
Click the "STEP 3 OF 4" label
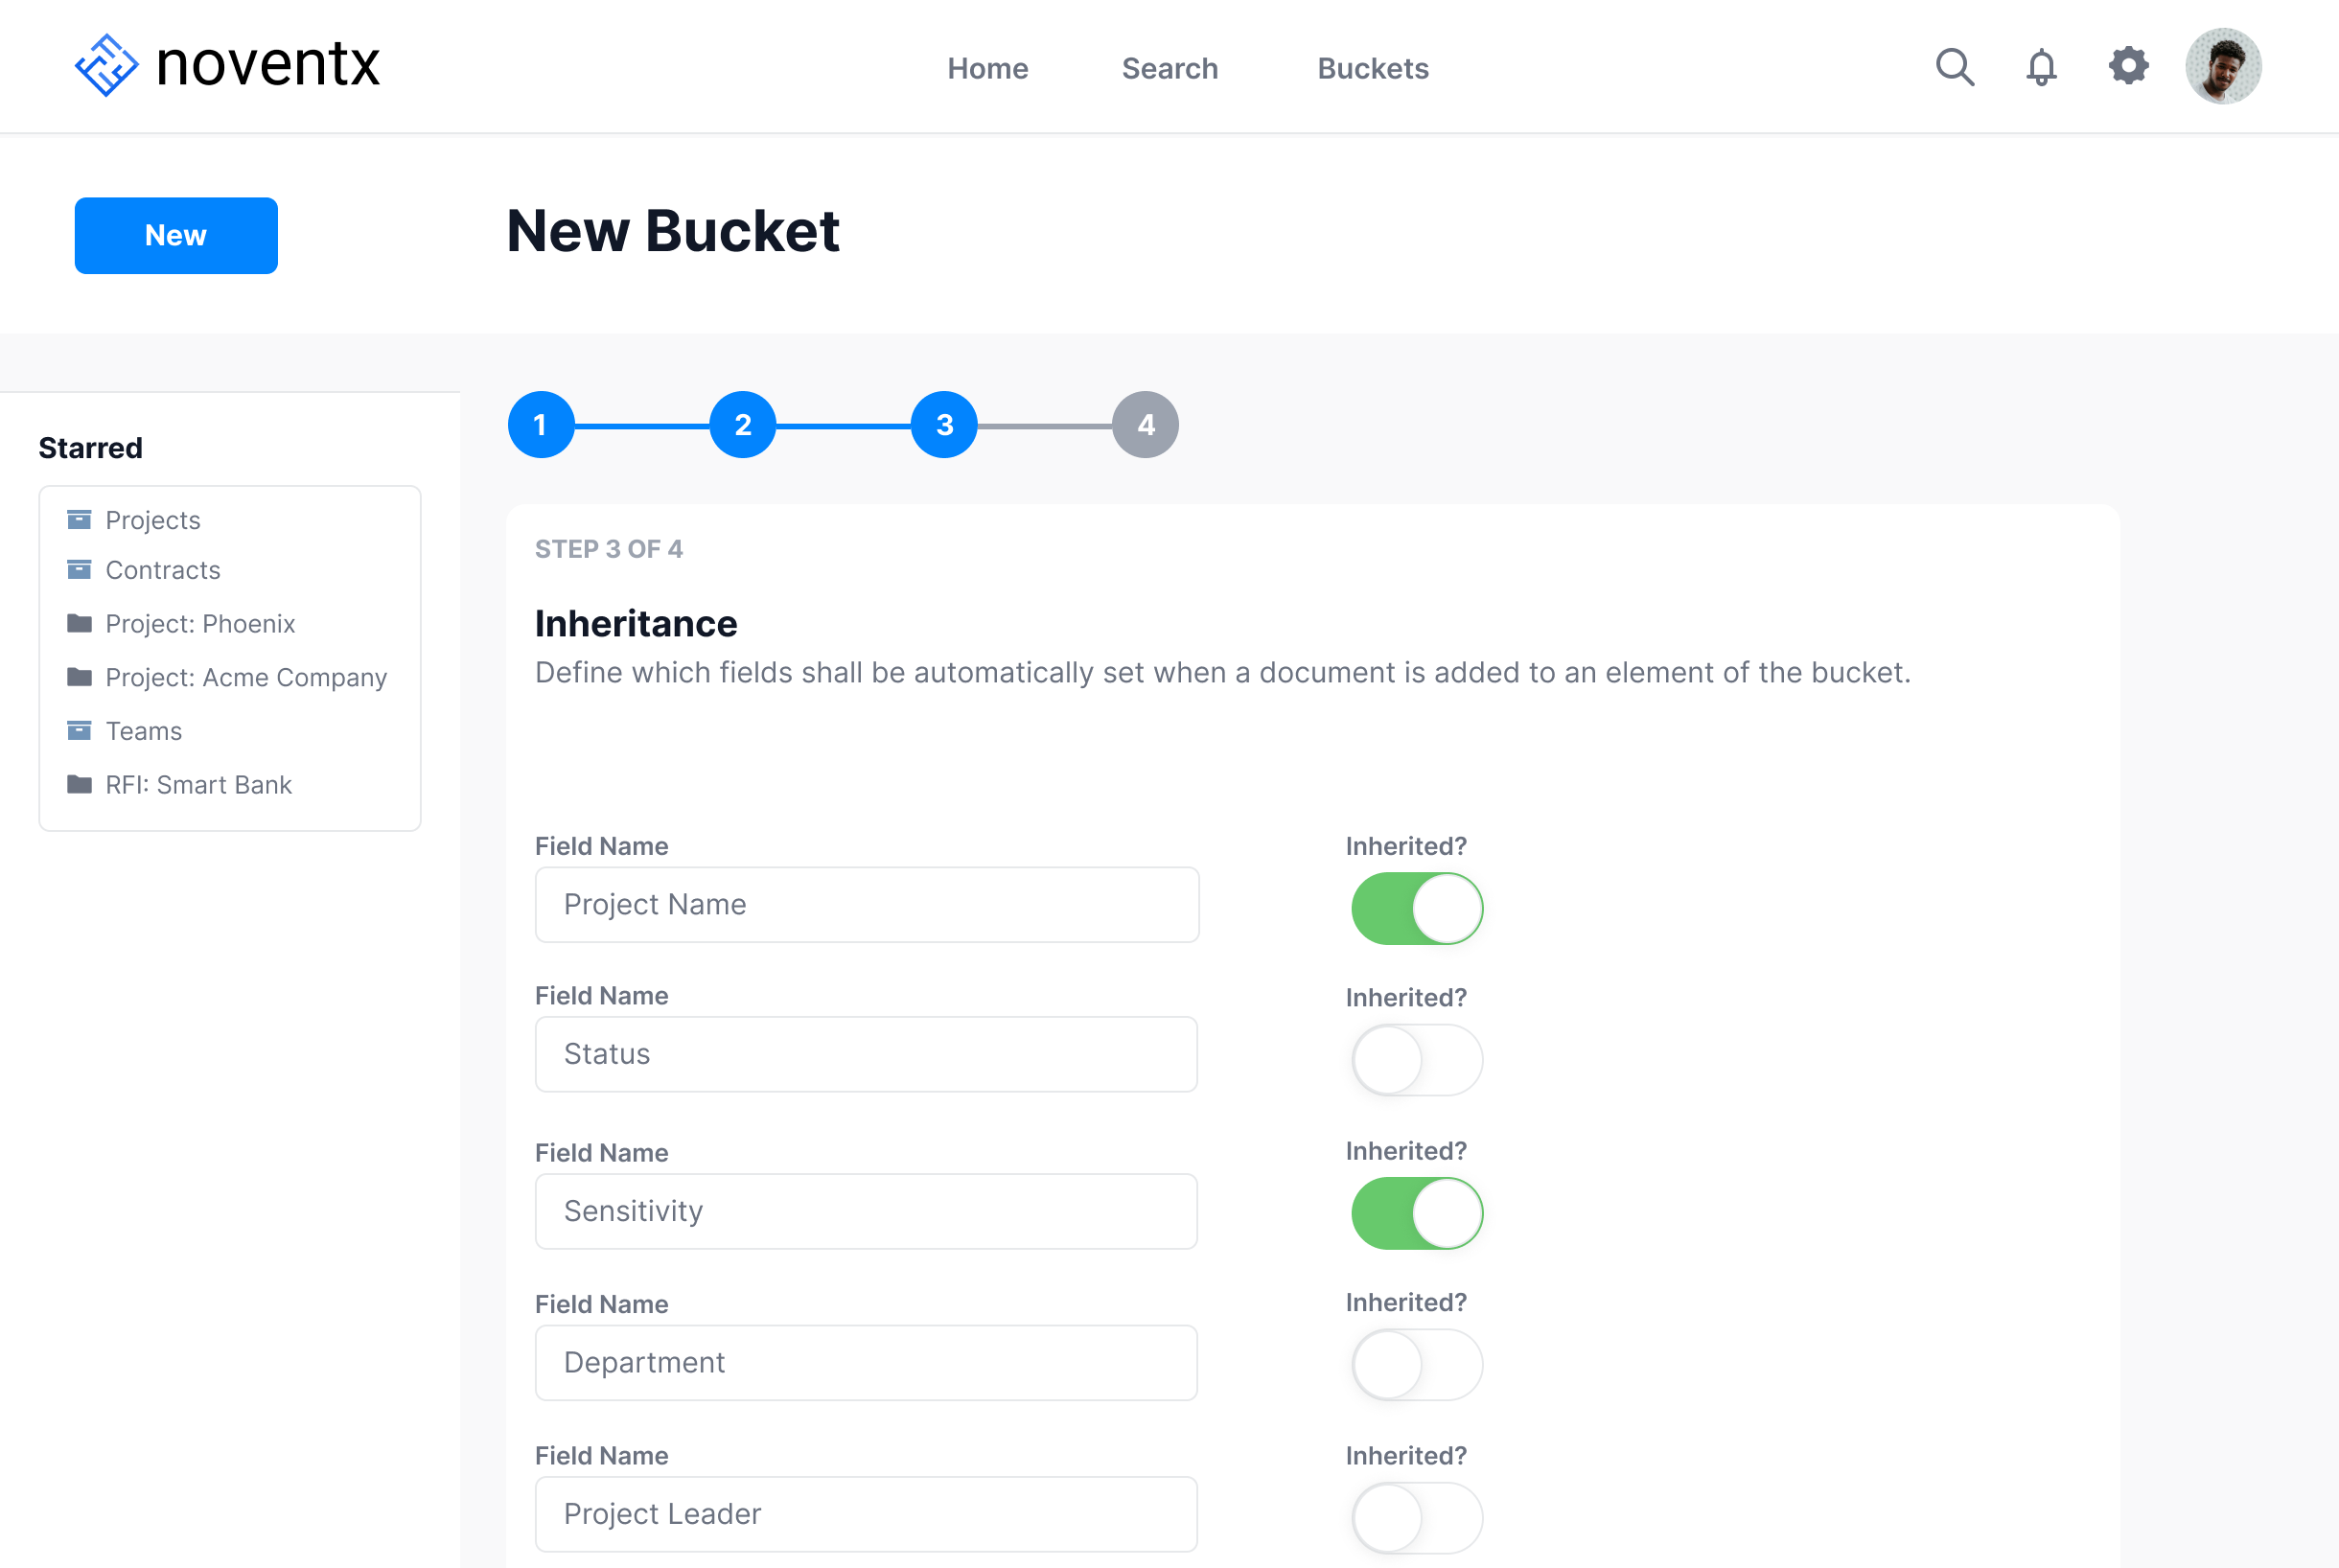tap(608, 549)
